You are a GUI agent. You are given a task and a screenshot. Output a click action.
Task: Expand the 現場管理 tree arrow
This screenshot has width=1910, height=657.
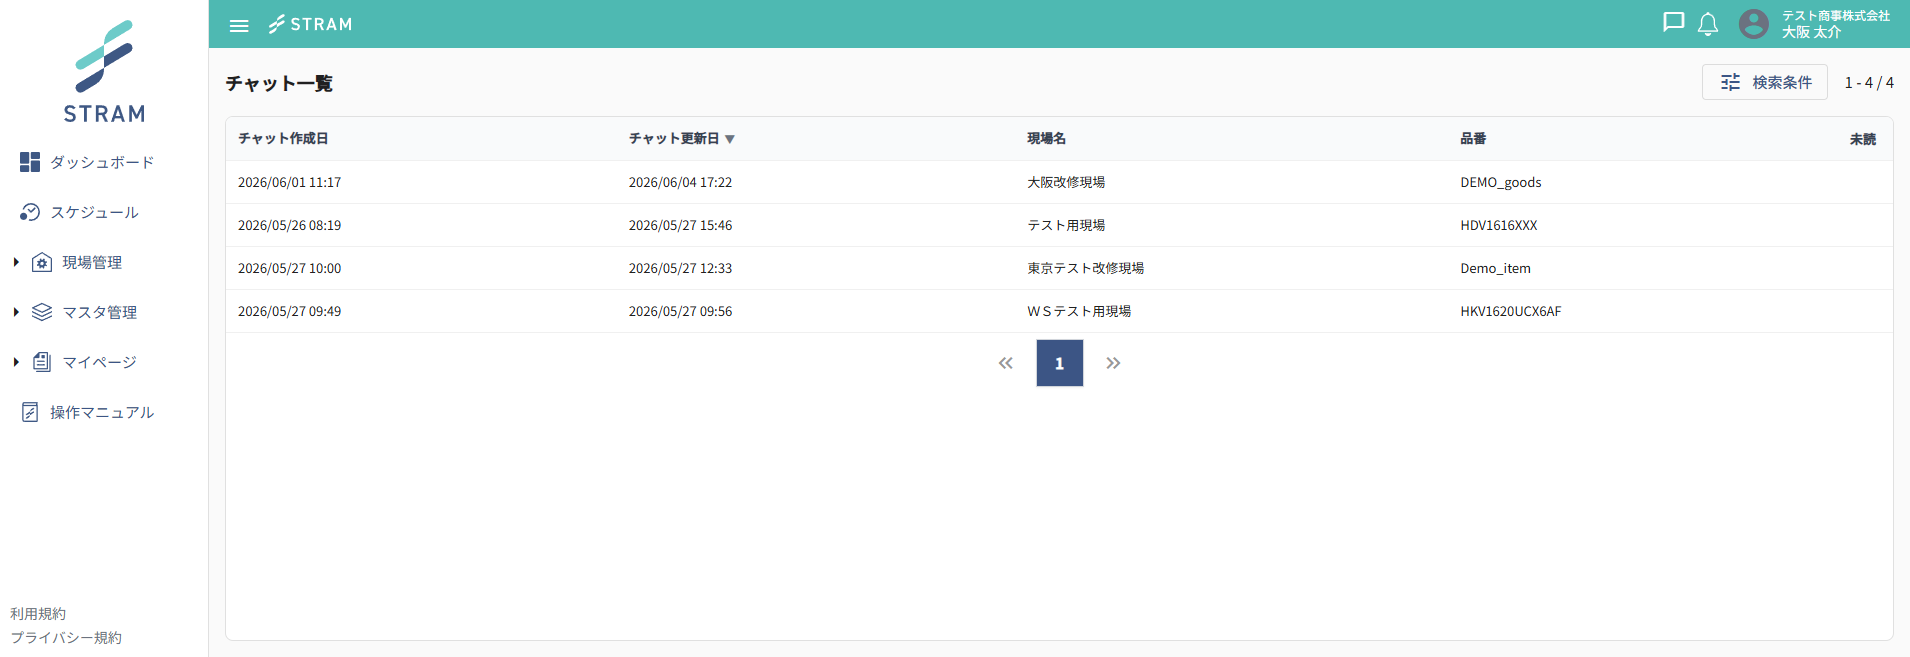(x=16, y=262)
